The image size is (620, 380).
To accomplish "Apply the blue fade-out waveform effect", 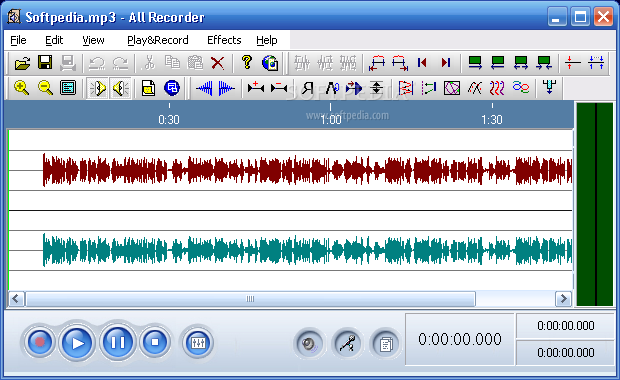I will click(x=227, y=88).
